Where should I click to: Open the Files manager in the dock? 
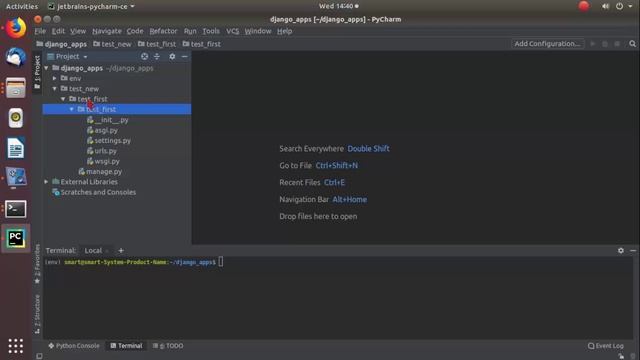16,88
